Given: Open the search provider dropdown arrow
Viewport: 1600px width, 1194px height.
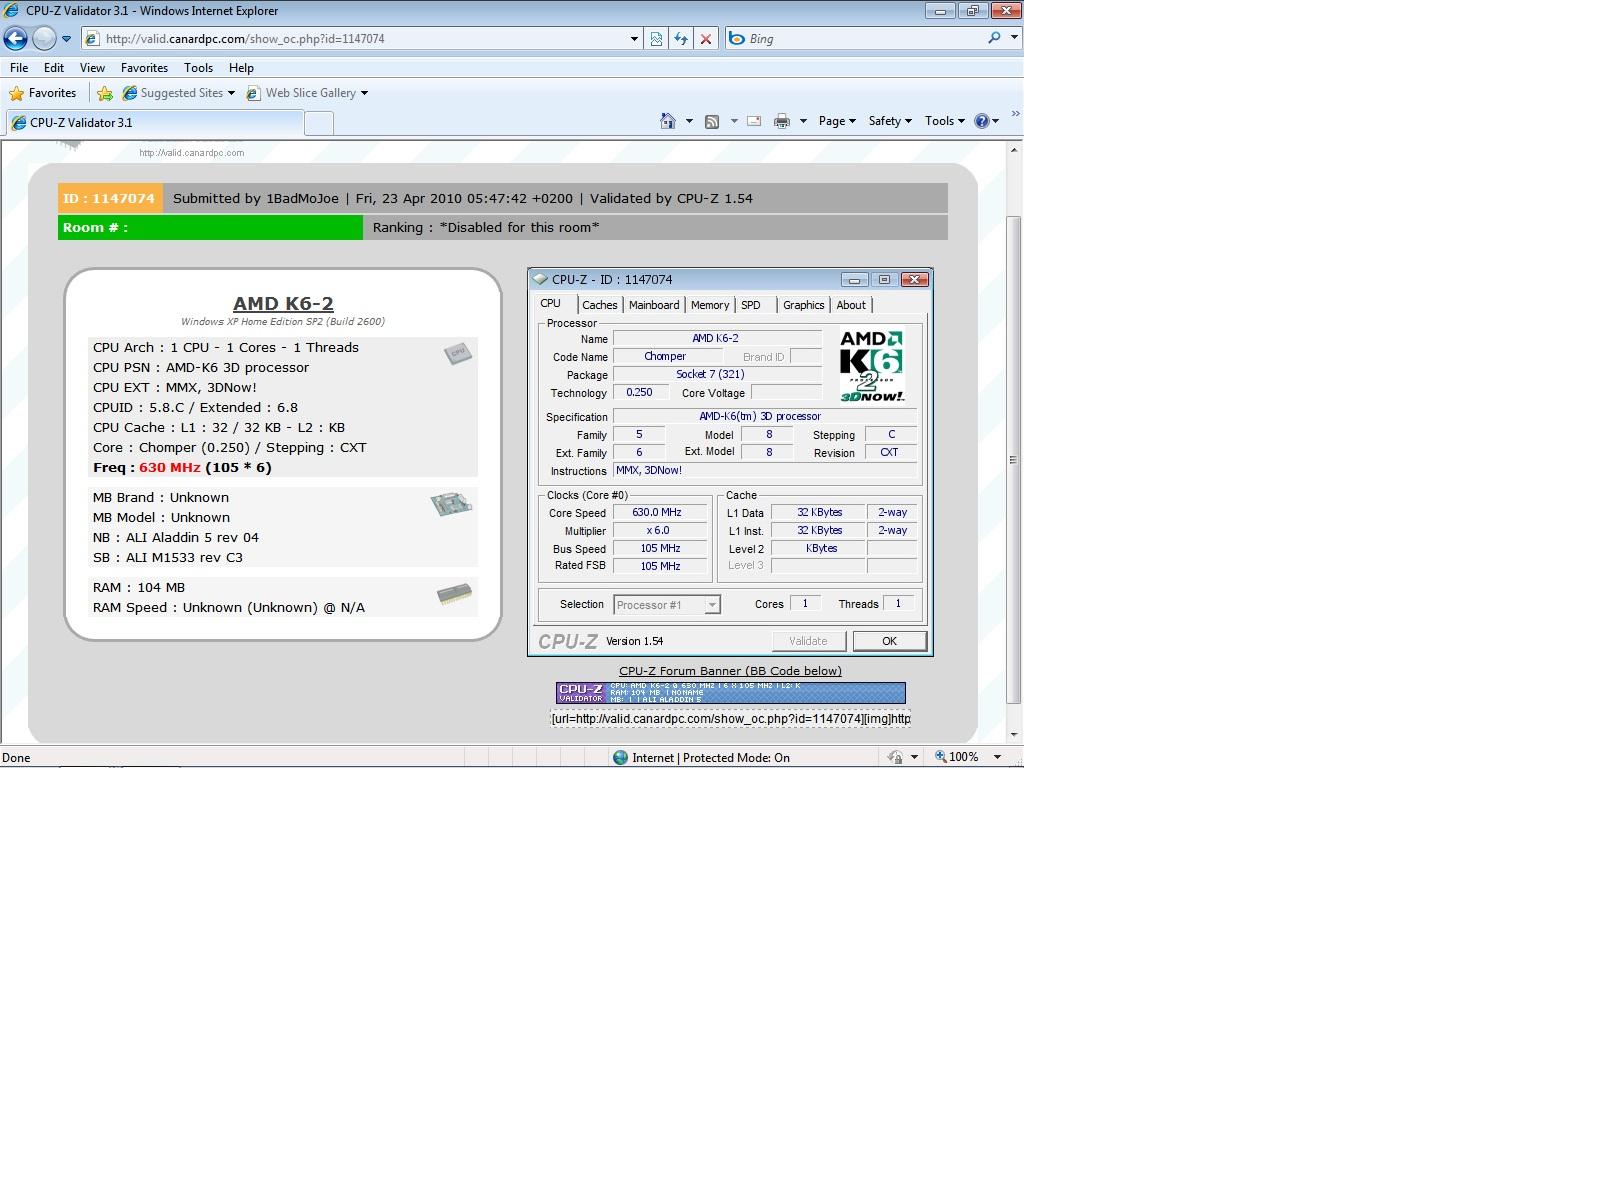Looking at the screenshot, I should pyautogui.click(x=1014, y=38).
